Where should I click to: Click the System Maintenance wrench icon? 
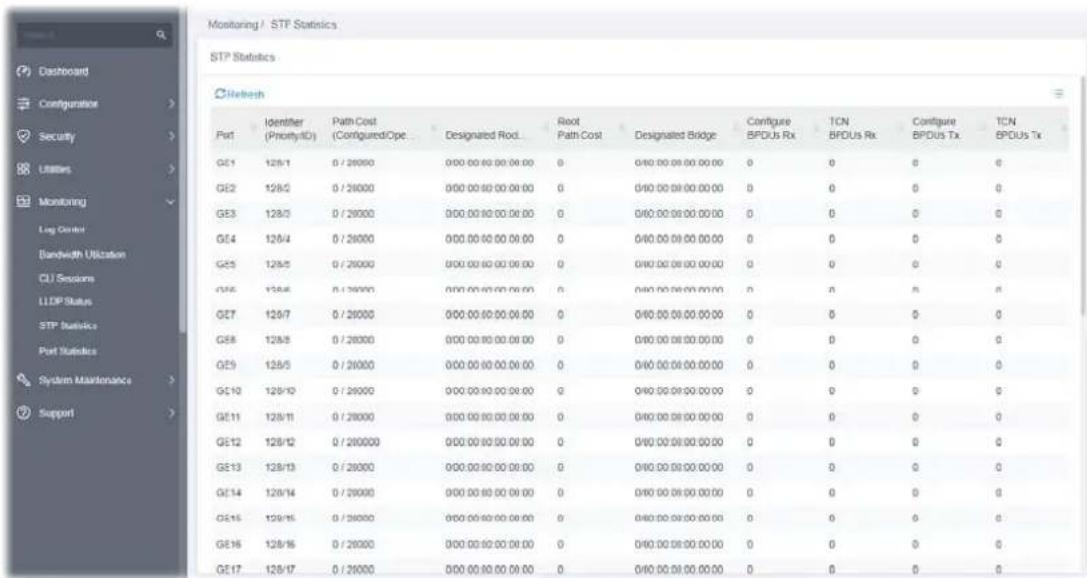[24, 380]
